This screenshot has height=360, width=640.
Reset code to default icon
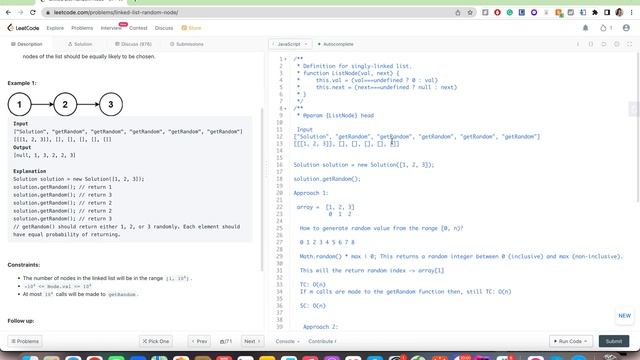(604, 44)
